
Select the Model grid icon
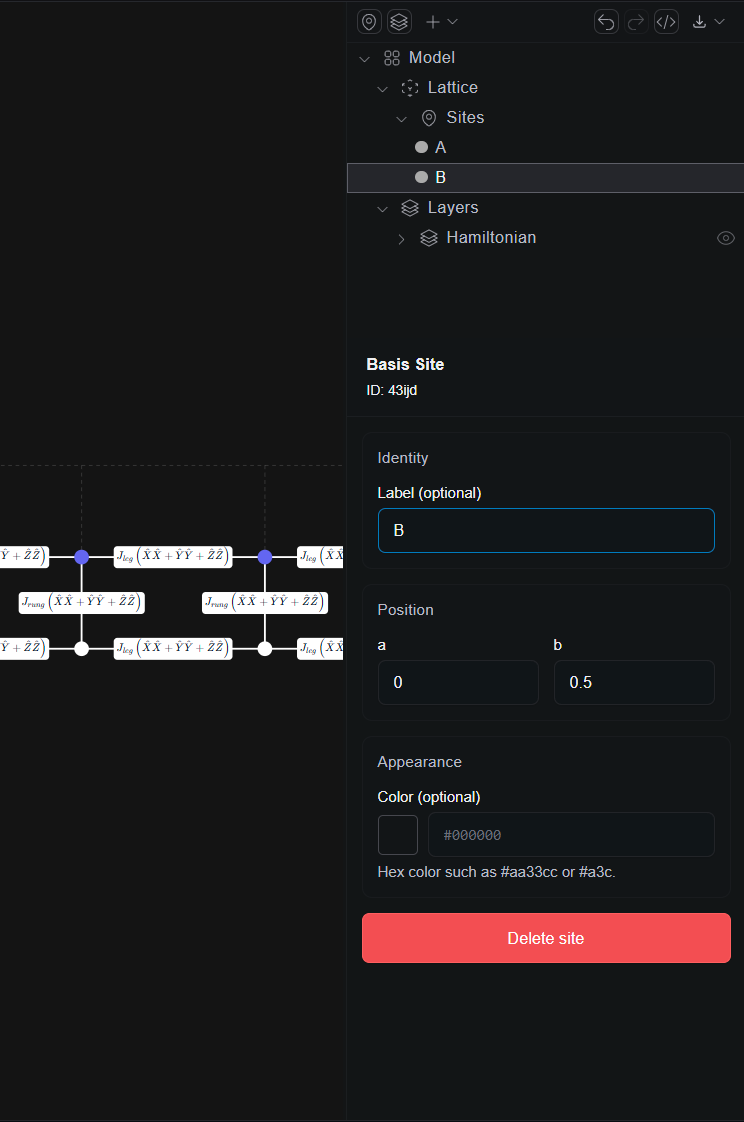[x=391, y=58]
